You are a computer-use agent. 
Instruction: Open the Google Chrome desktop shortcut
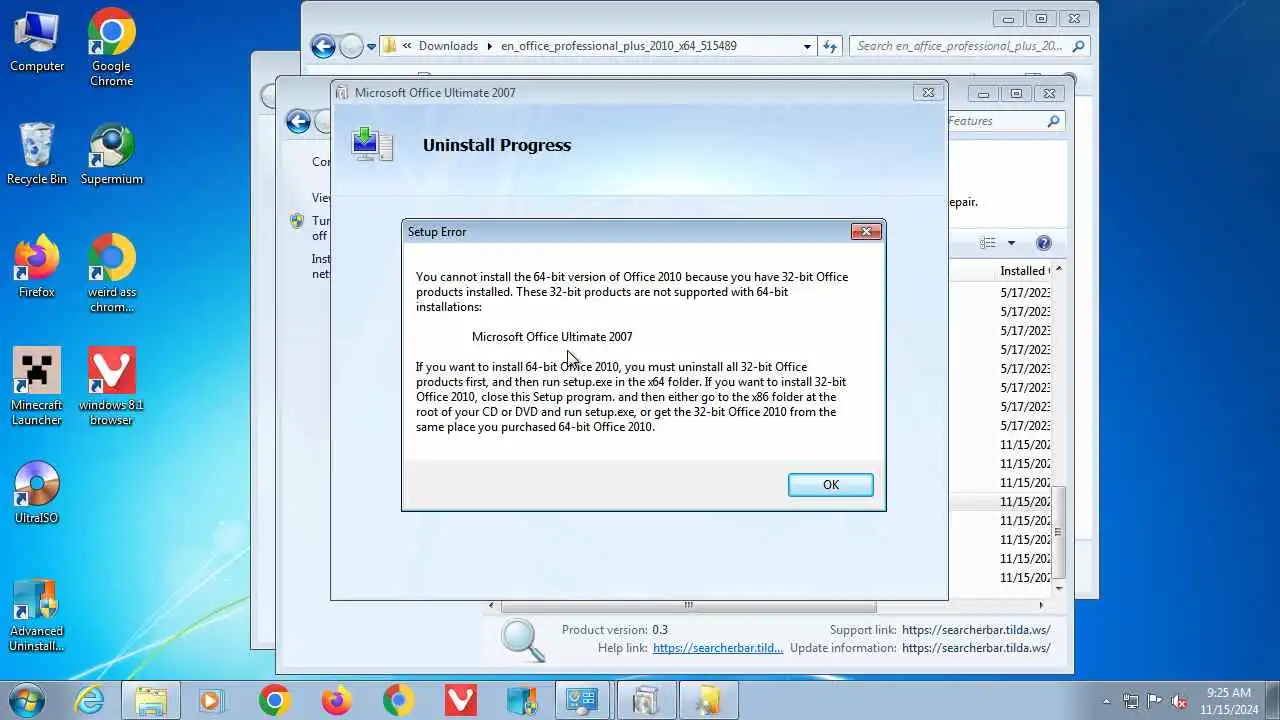tap(111, 47)
